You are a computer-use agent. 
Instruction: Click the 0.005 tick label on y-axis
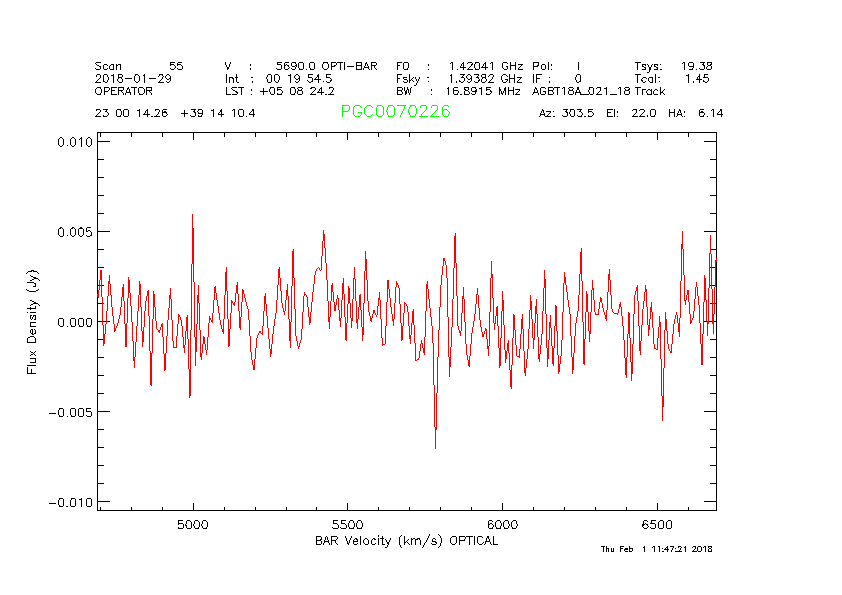[73, 232]
